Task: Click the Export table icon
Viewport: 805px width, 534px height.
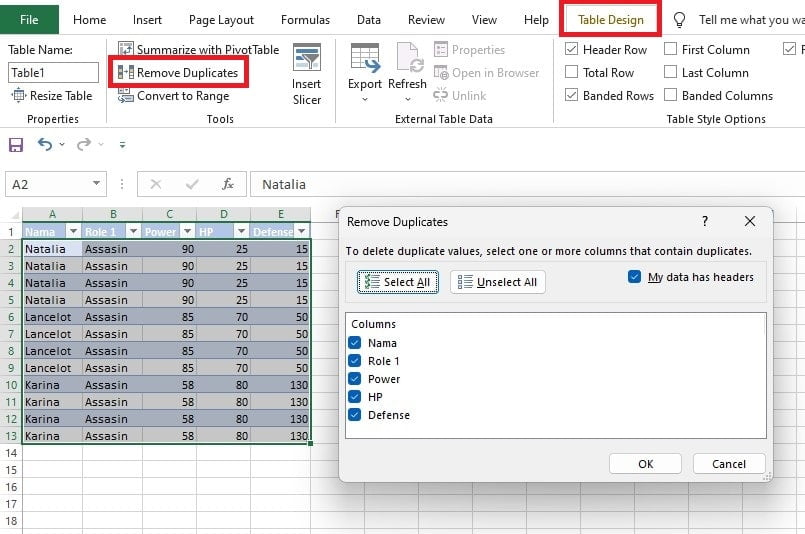Action: [x=365, y=57]
